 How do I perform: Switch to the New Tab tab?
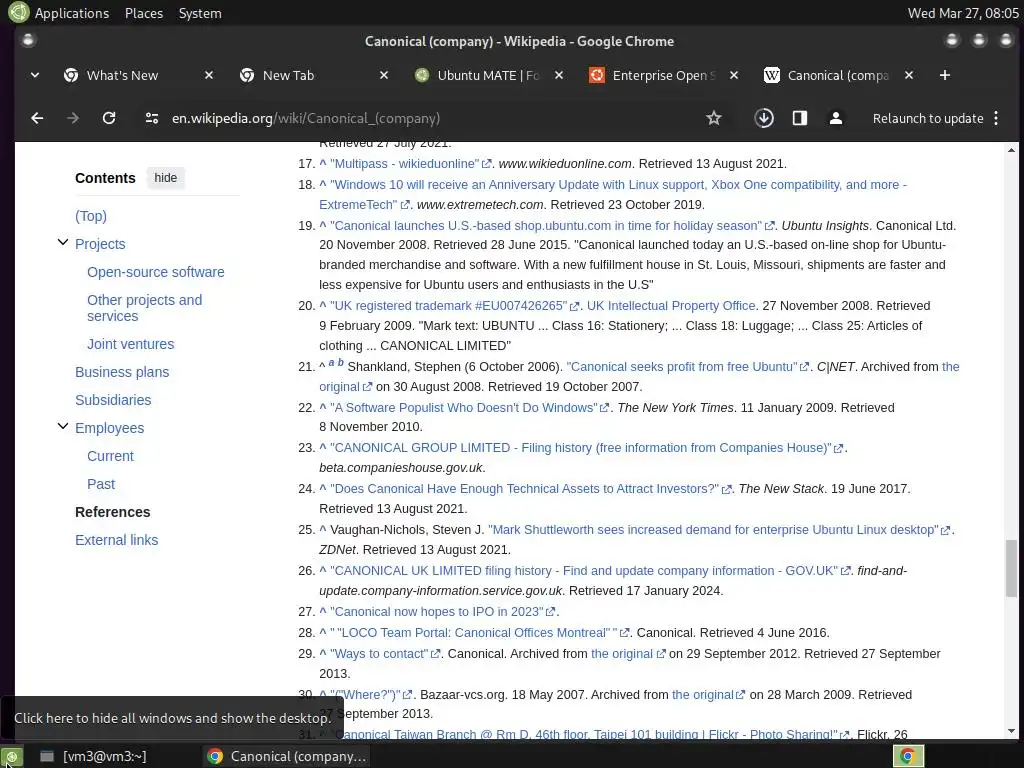288,75
